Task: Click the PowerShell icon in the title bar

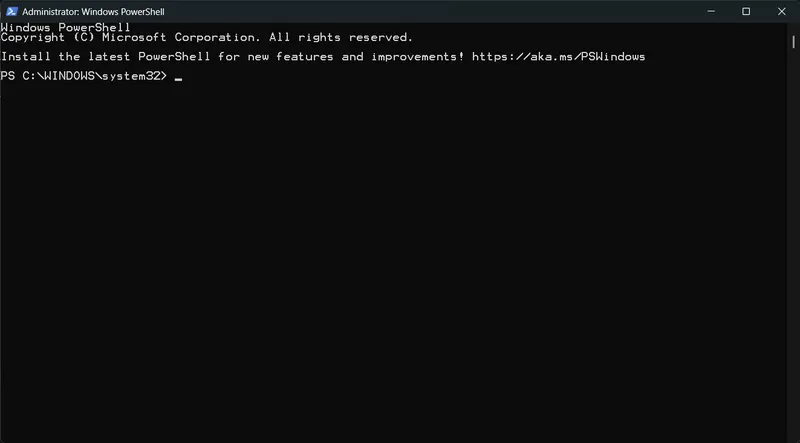Action: point(12,11)
